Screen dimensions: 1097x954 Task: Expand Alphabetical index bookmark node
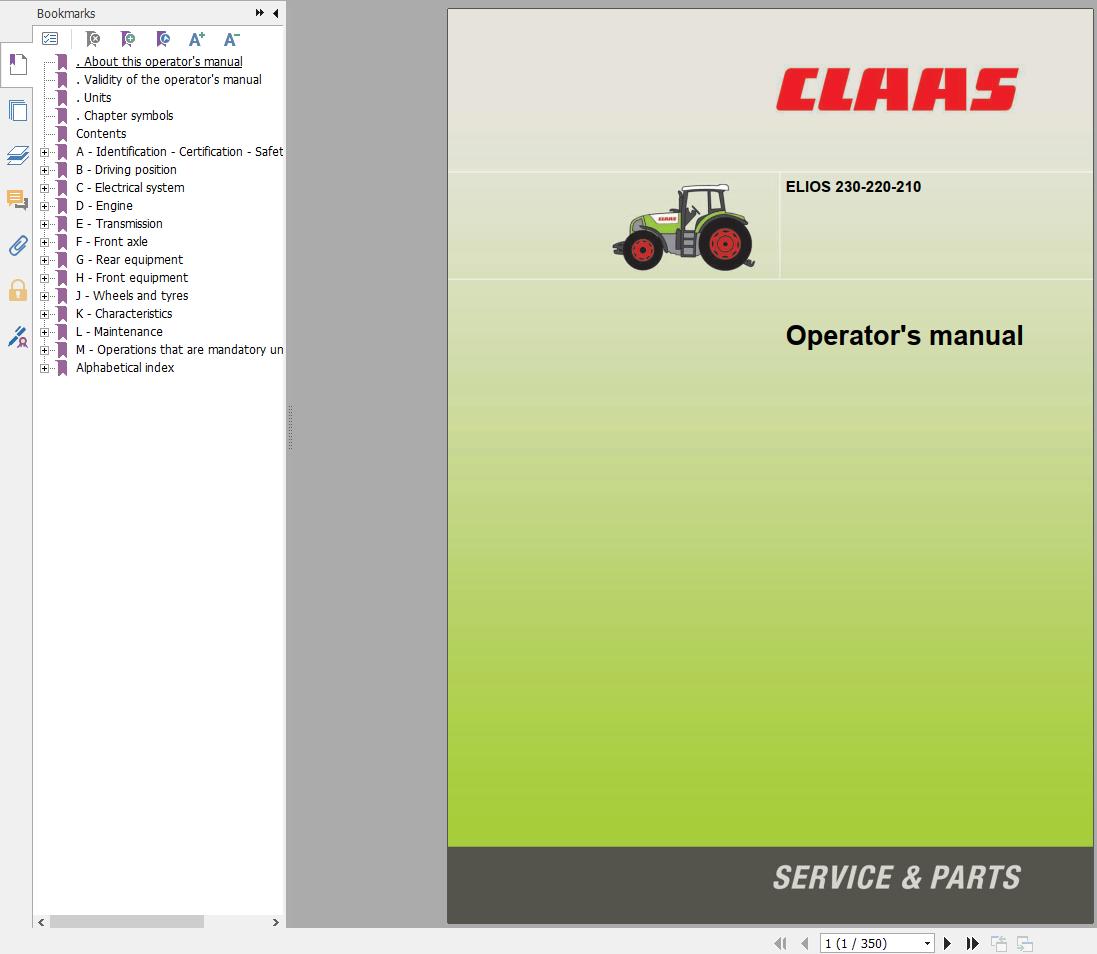tap(45, 368)
